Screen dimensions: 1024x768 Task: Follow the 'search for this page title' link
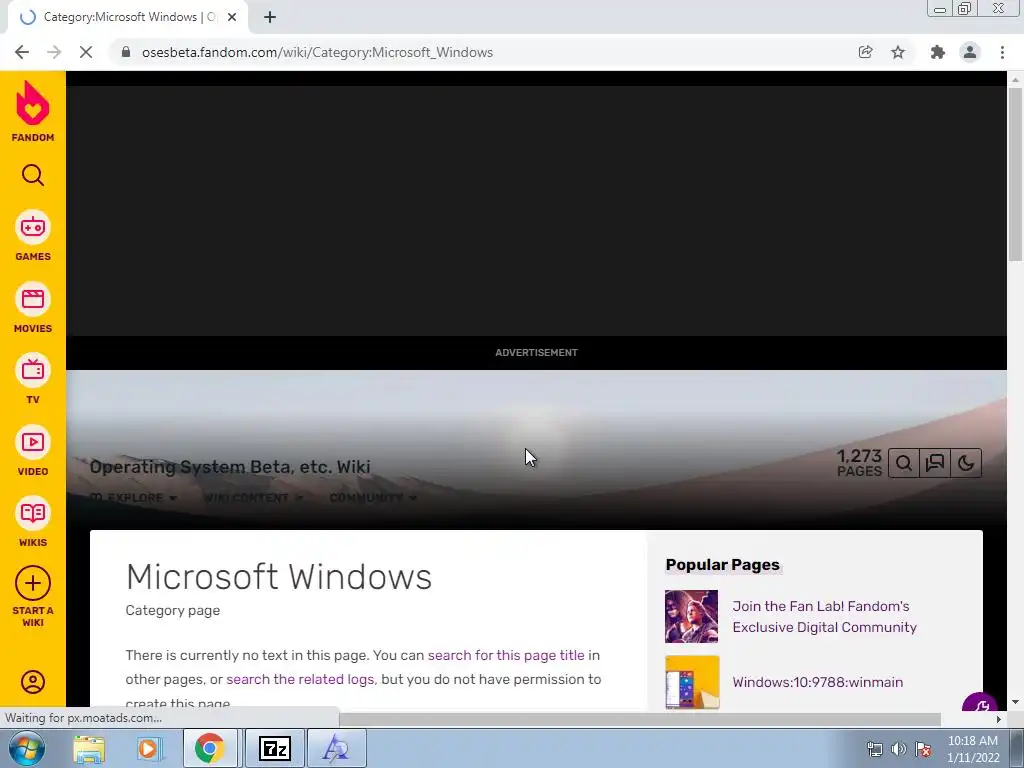(x=506, y=655)
